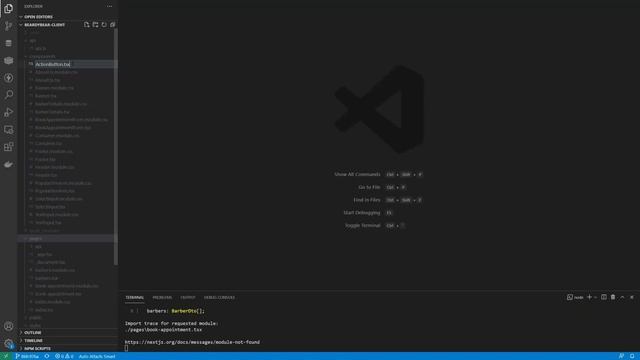Switch to the Output tab
This screenshot has height=360, width=640.
coord(188,298)
